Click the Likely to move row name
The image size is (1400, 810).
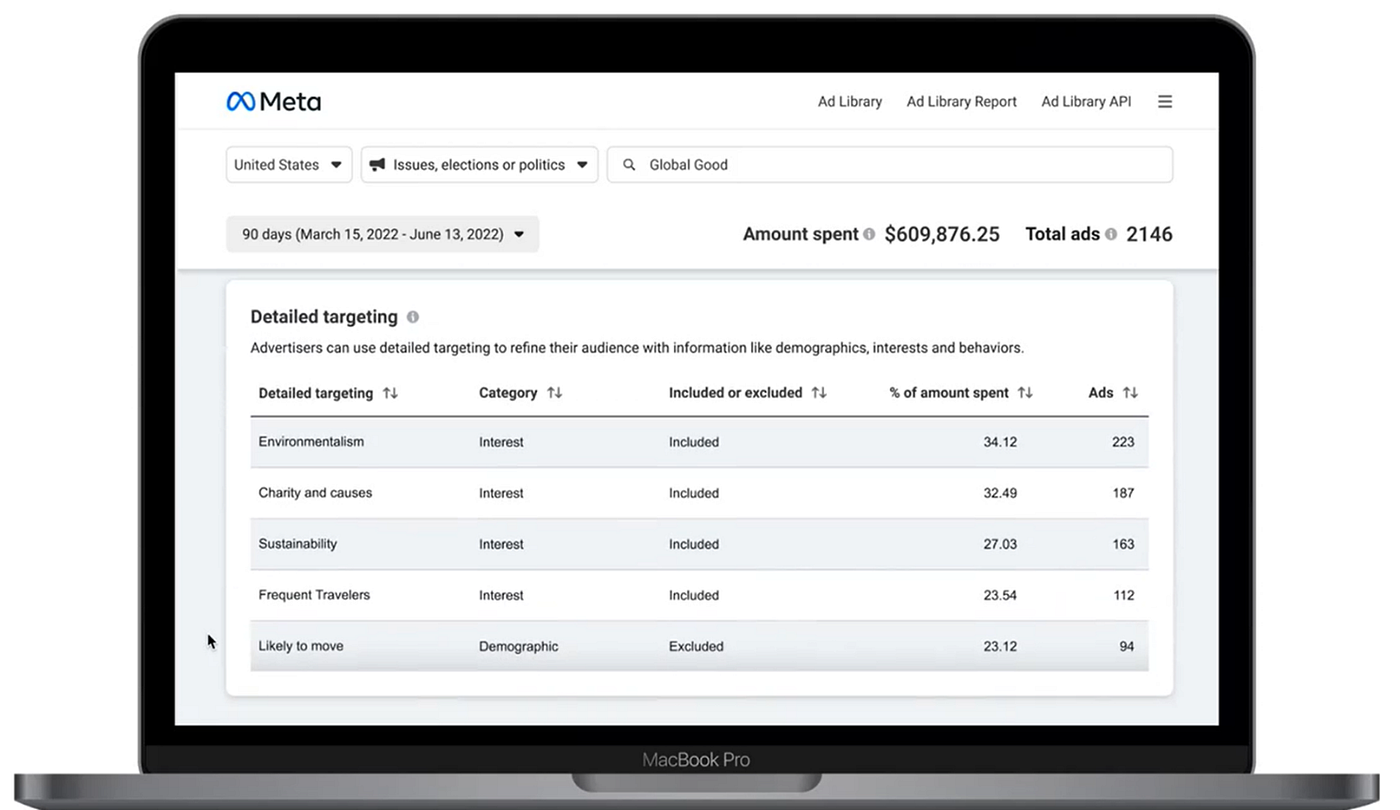(x=301, y=646)
